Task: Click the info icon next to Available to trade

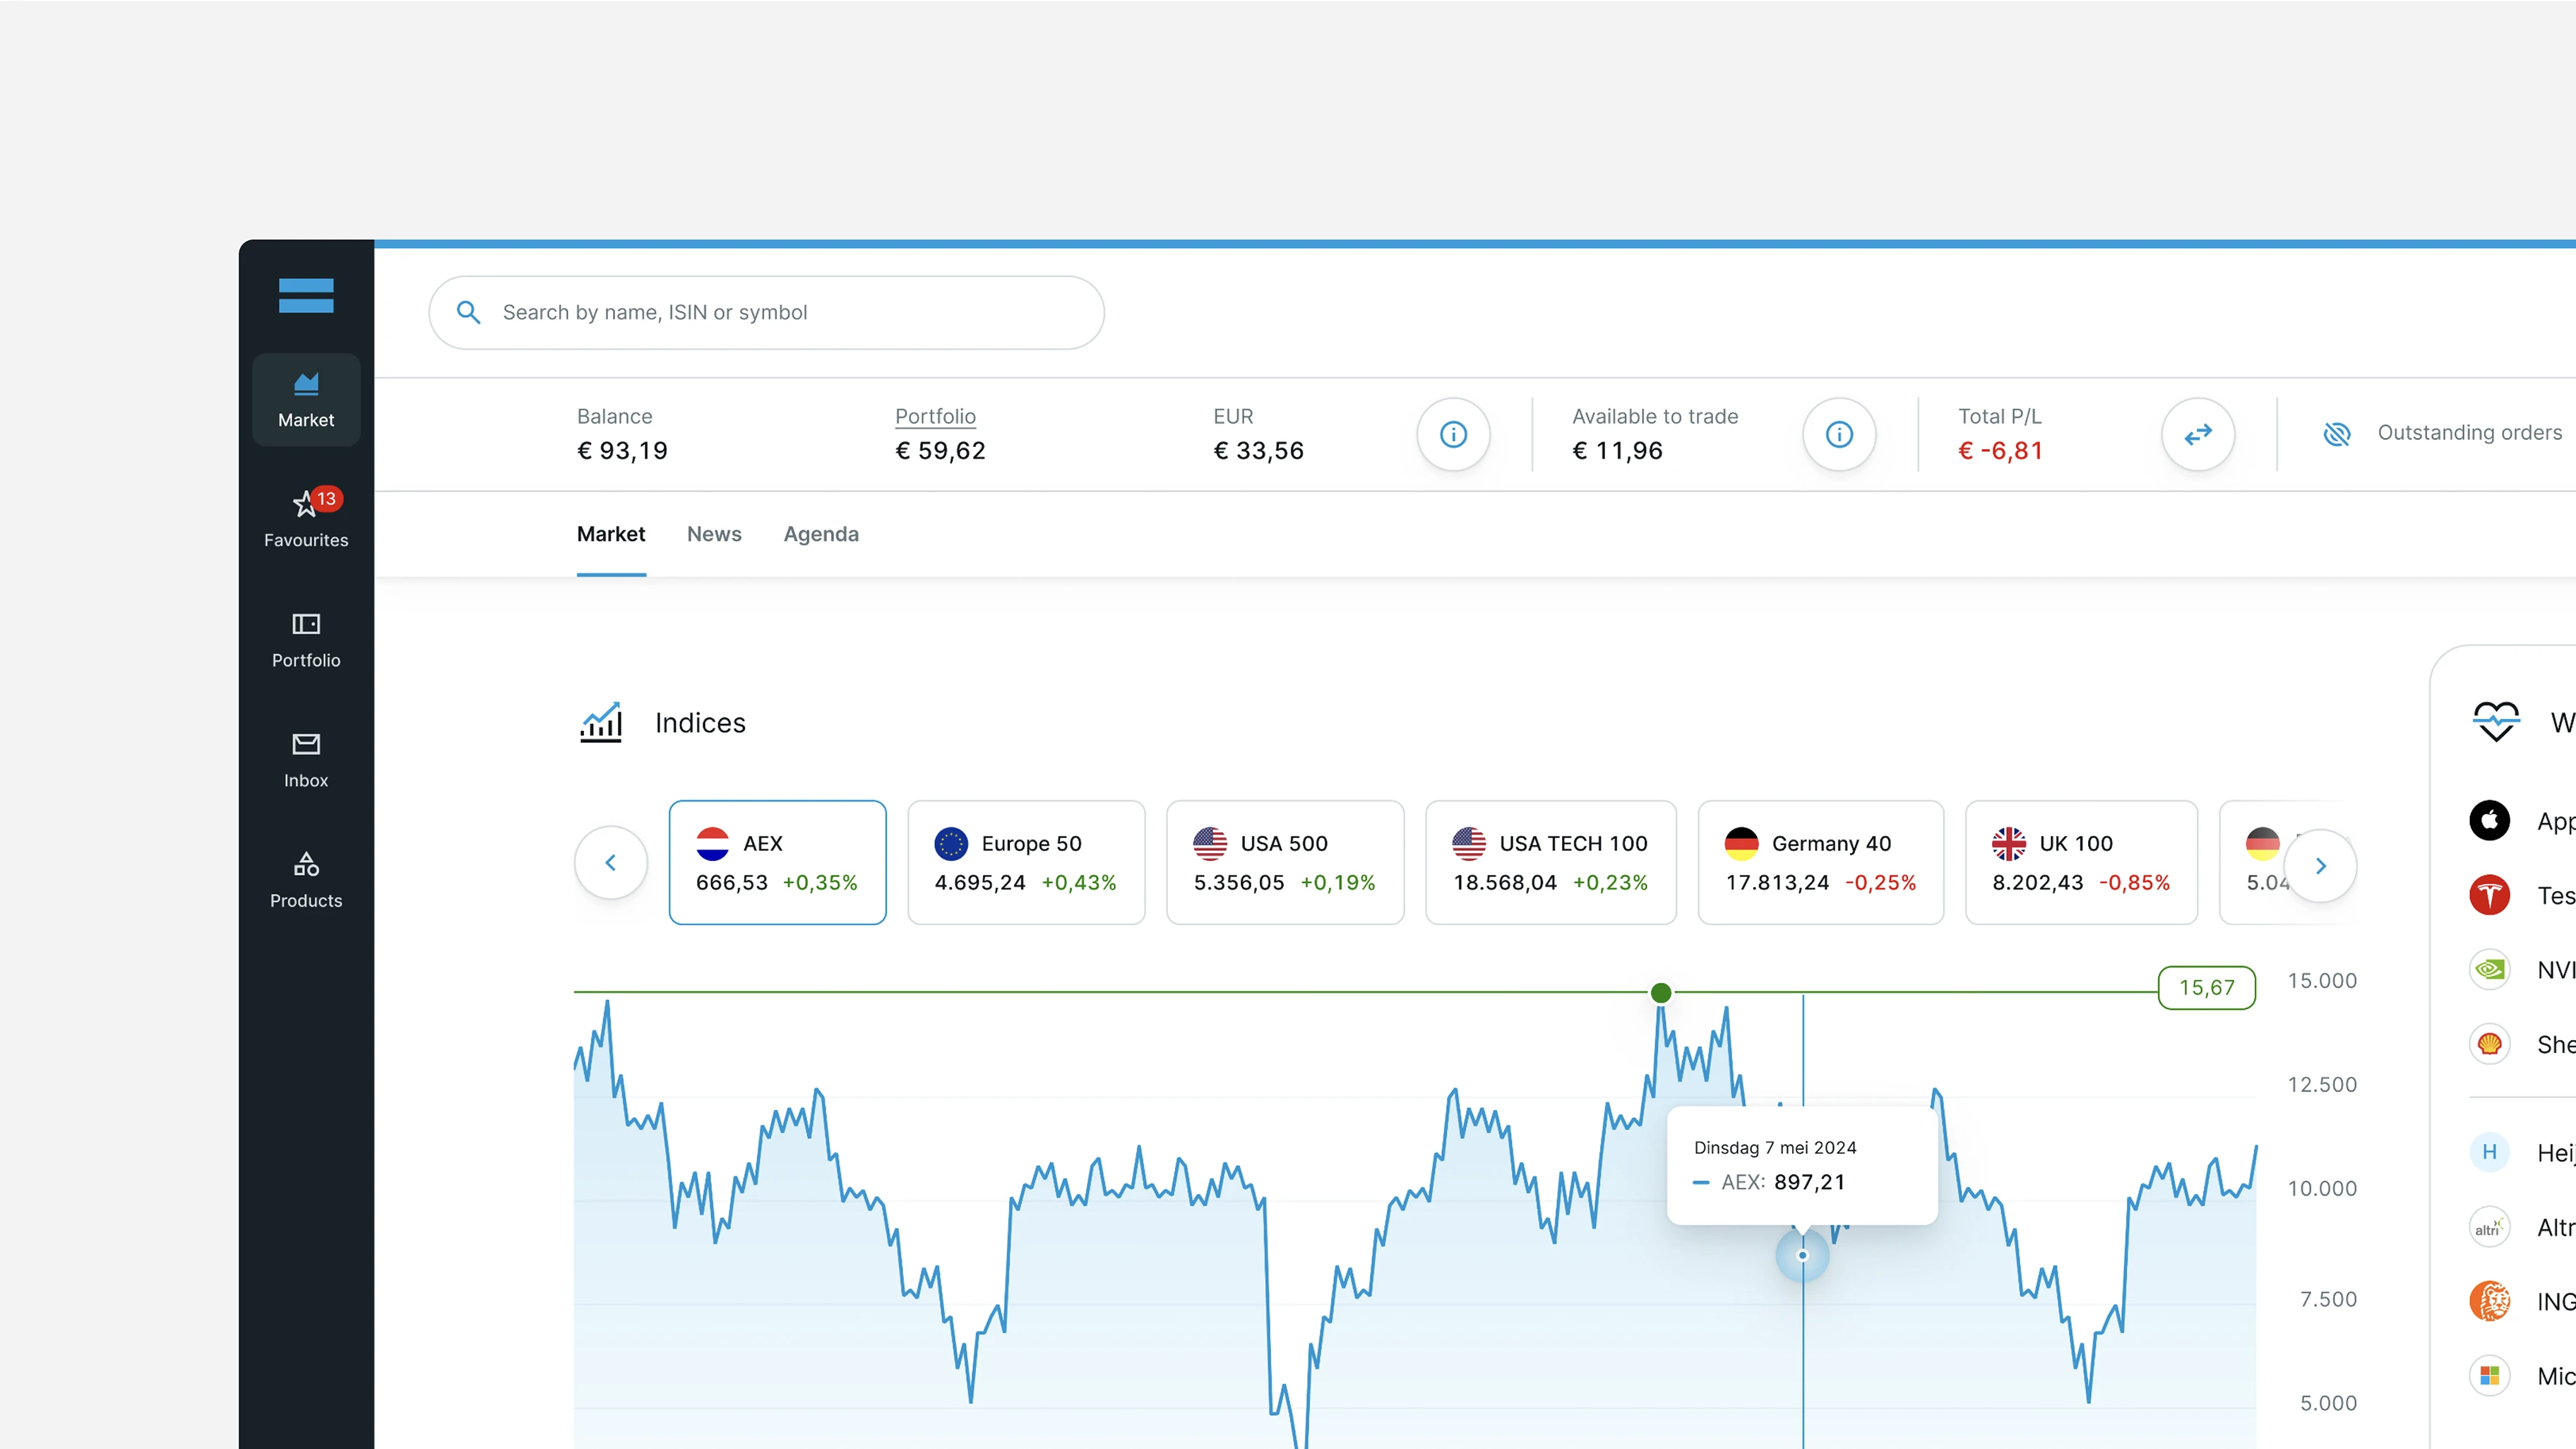Action: click(1839, 434)
